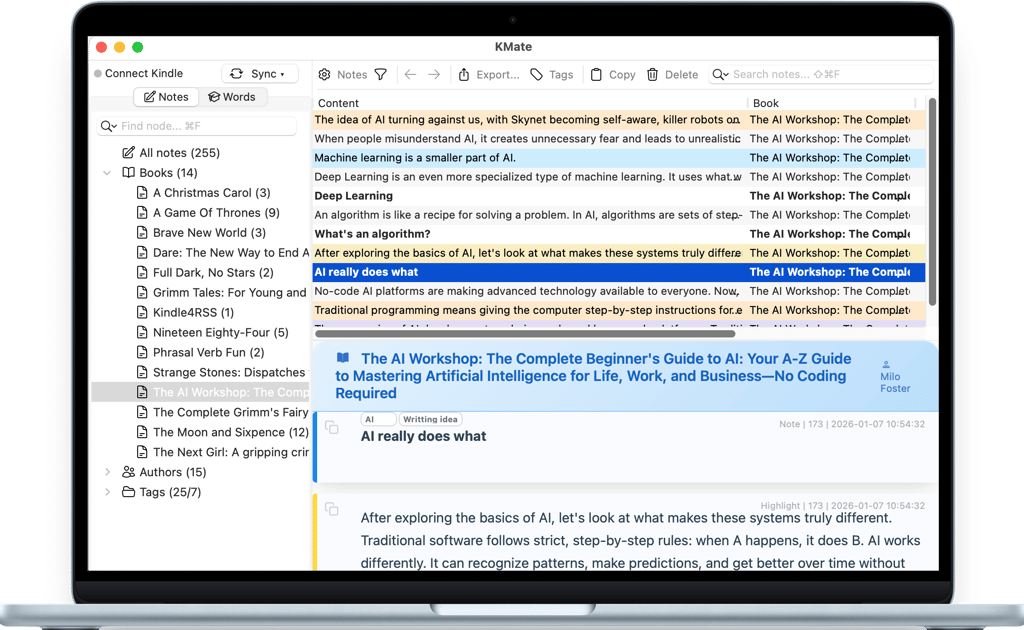Click Connect Kindle
The image size is (1024, 630).
click(x=144, y=73)
